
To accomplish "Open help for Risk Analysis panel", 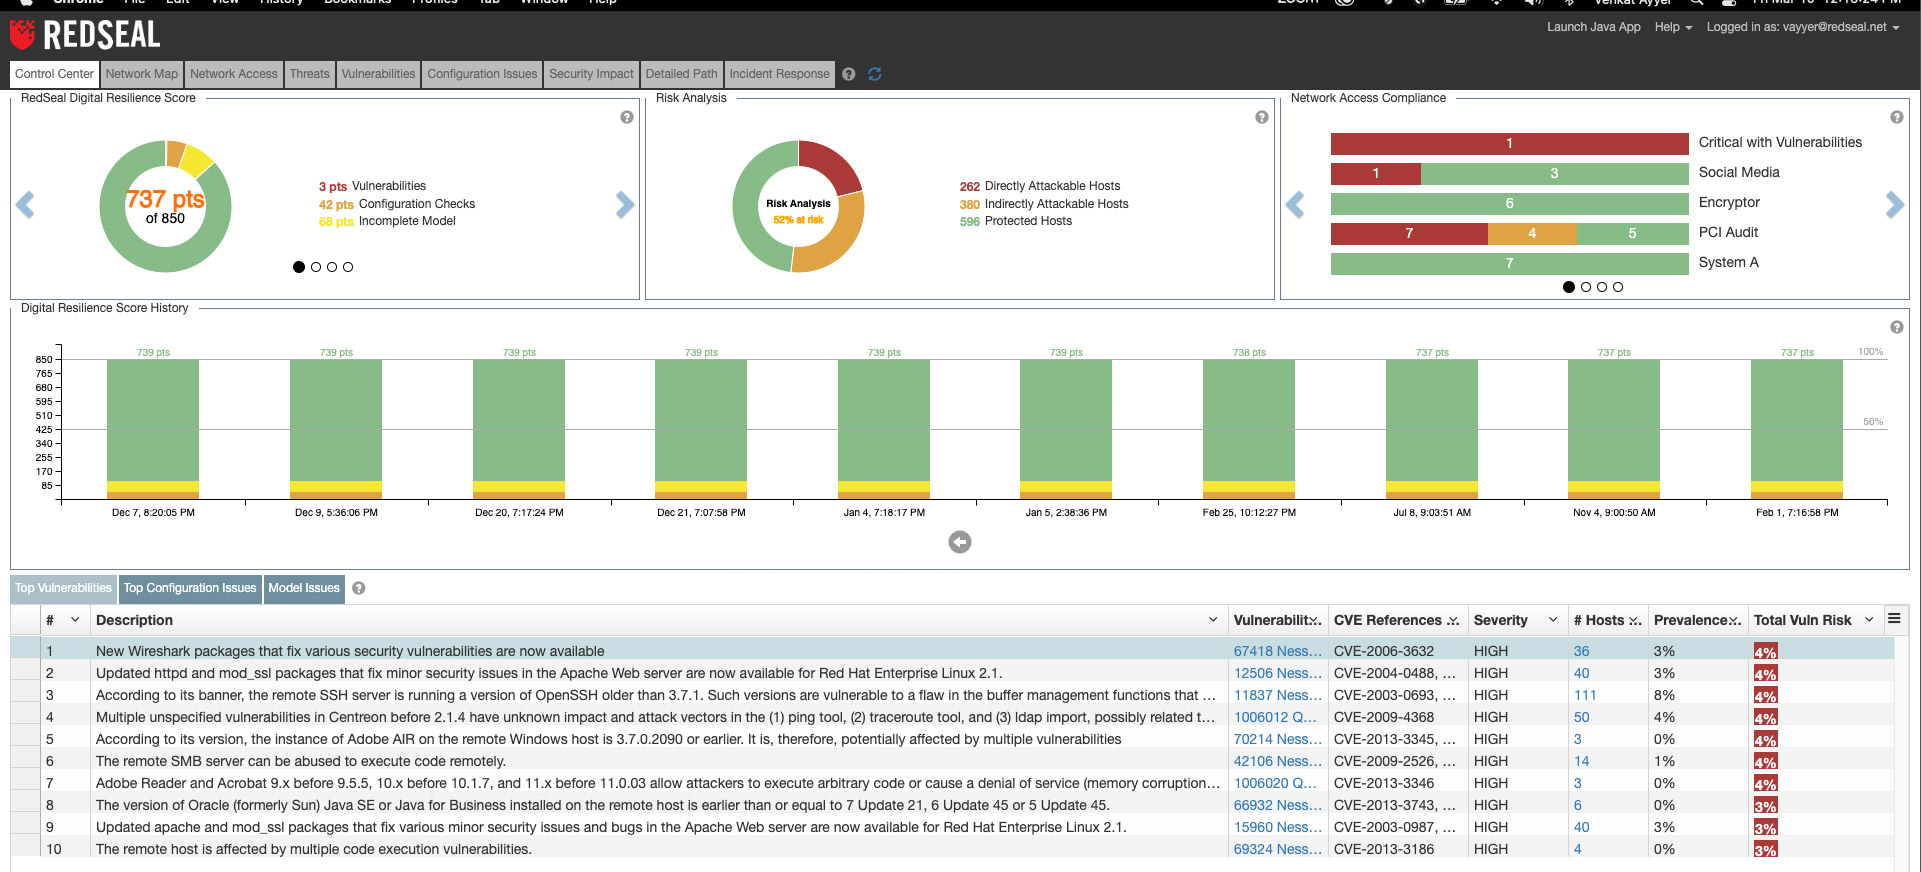I will pyautogui.click(x=1262, y=117).
